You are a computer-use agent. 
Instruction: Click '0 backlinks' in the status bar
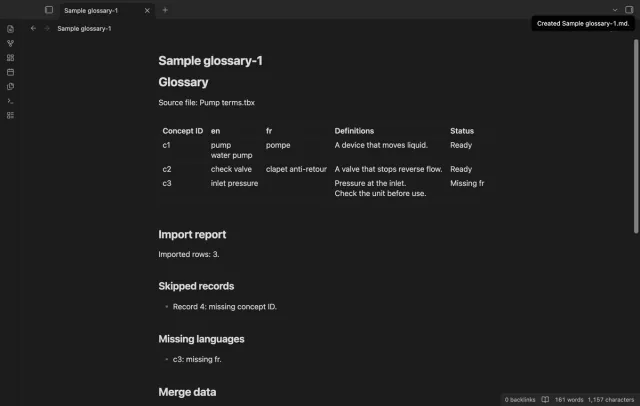(x=520, y=400)
